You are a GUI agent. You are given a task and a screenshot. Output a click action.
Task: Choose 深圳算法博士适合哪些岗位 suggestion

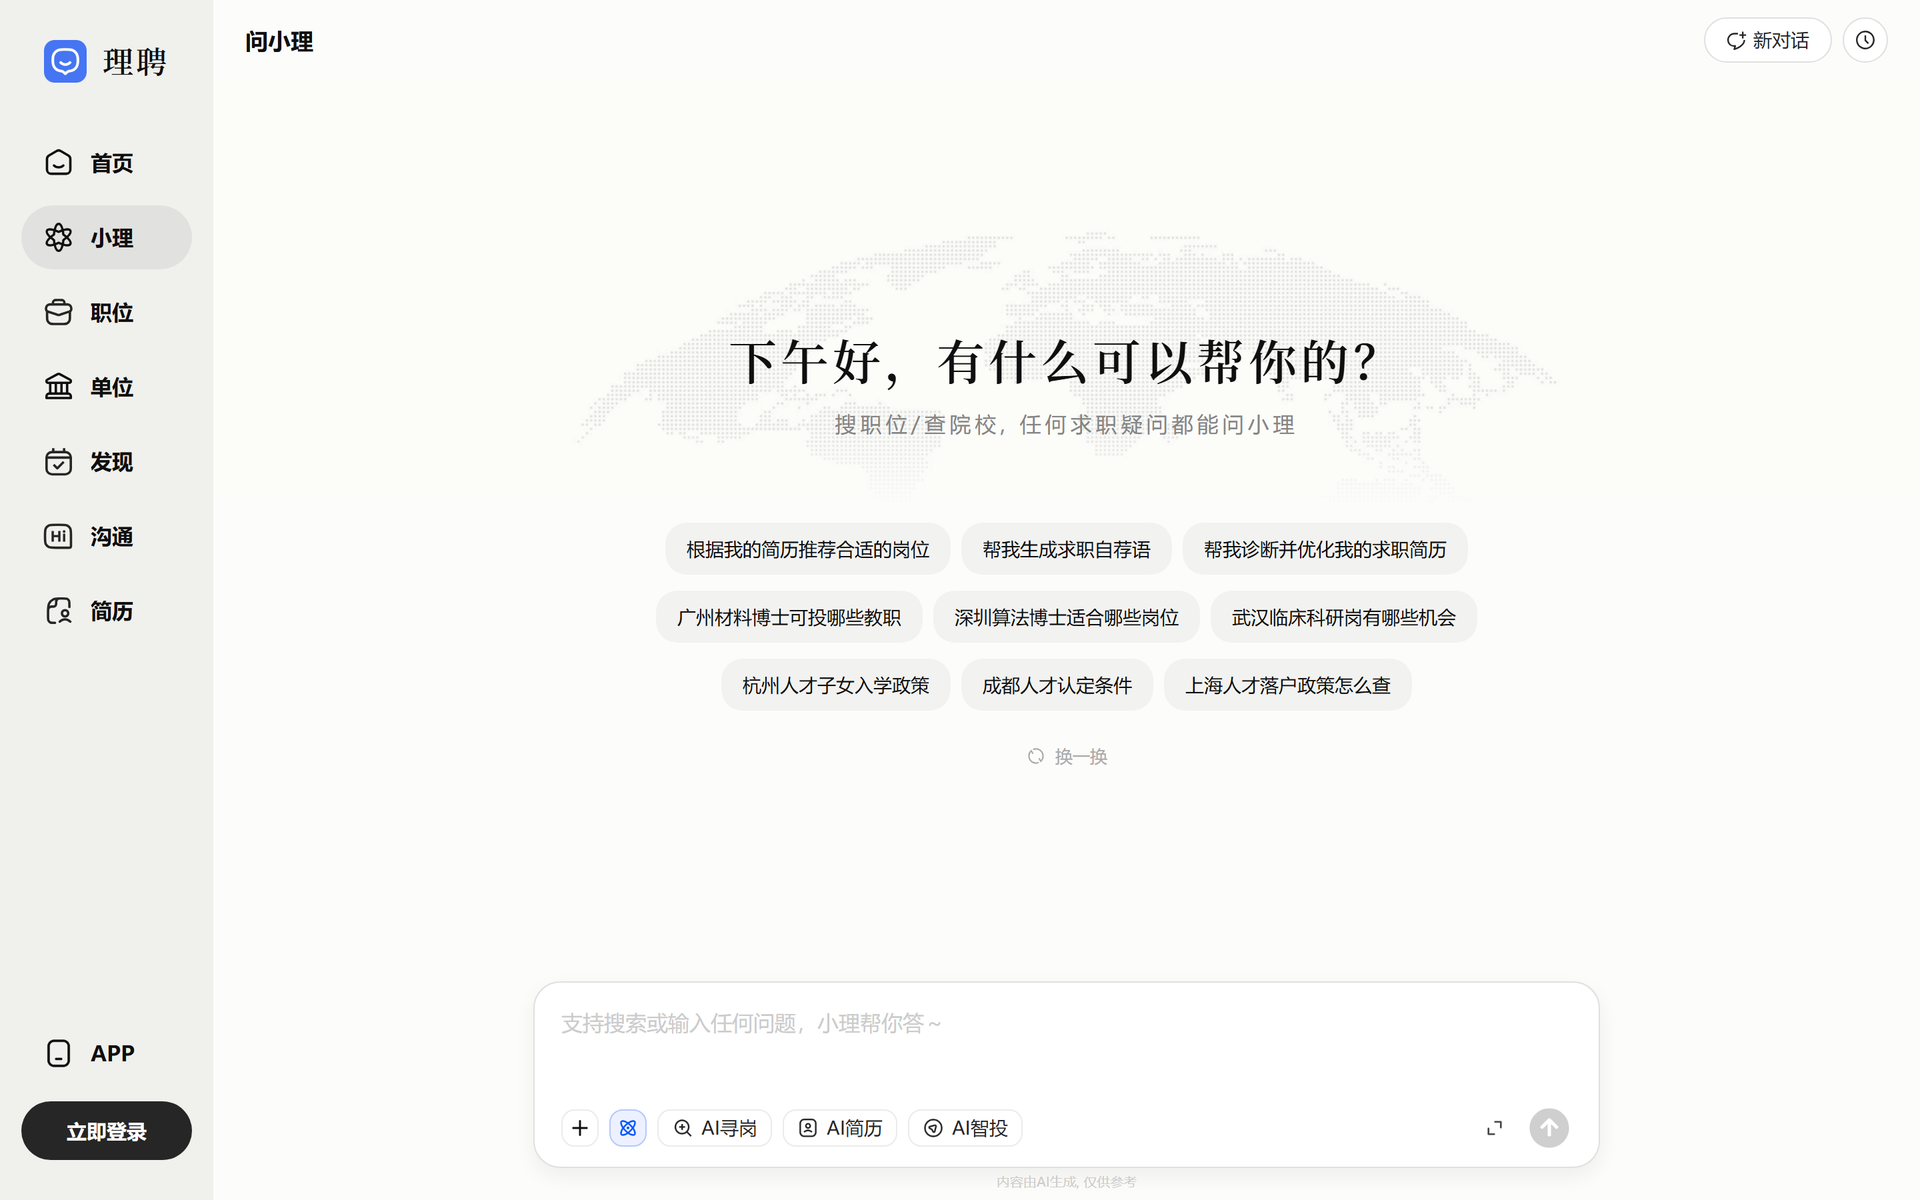tap(1066, 617)
